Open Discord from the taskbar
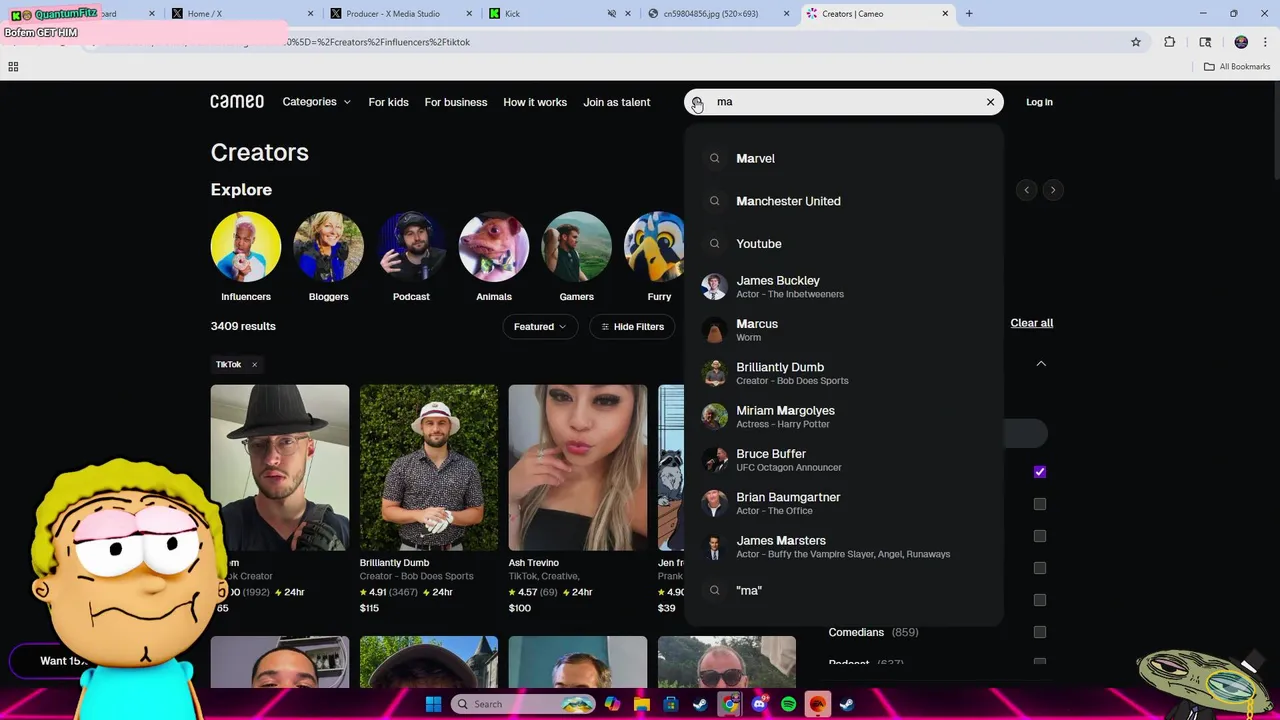1280x720 pixels. pos(759,704)
